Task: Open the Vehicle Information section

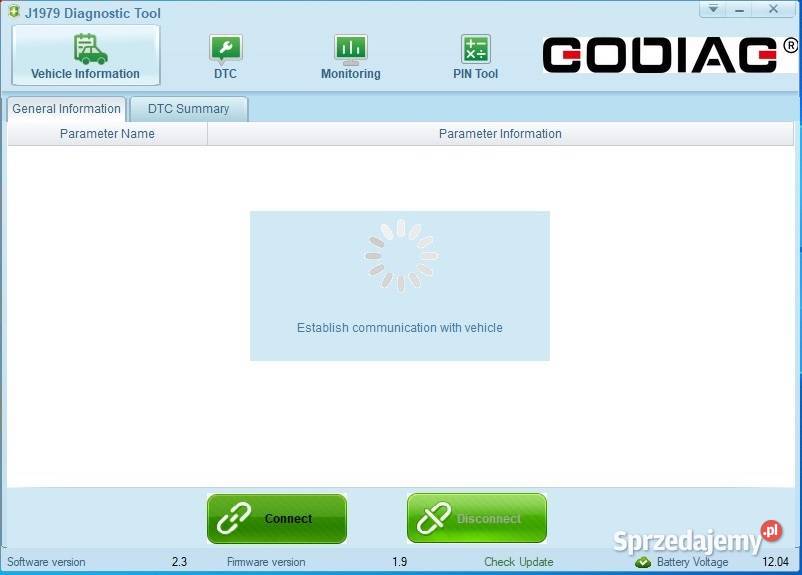Action: click(x=85, y=56)
